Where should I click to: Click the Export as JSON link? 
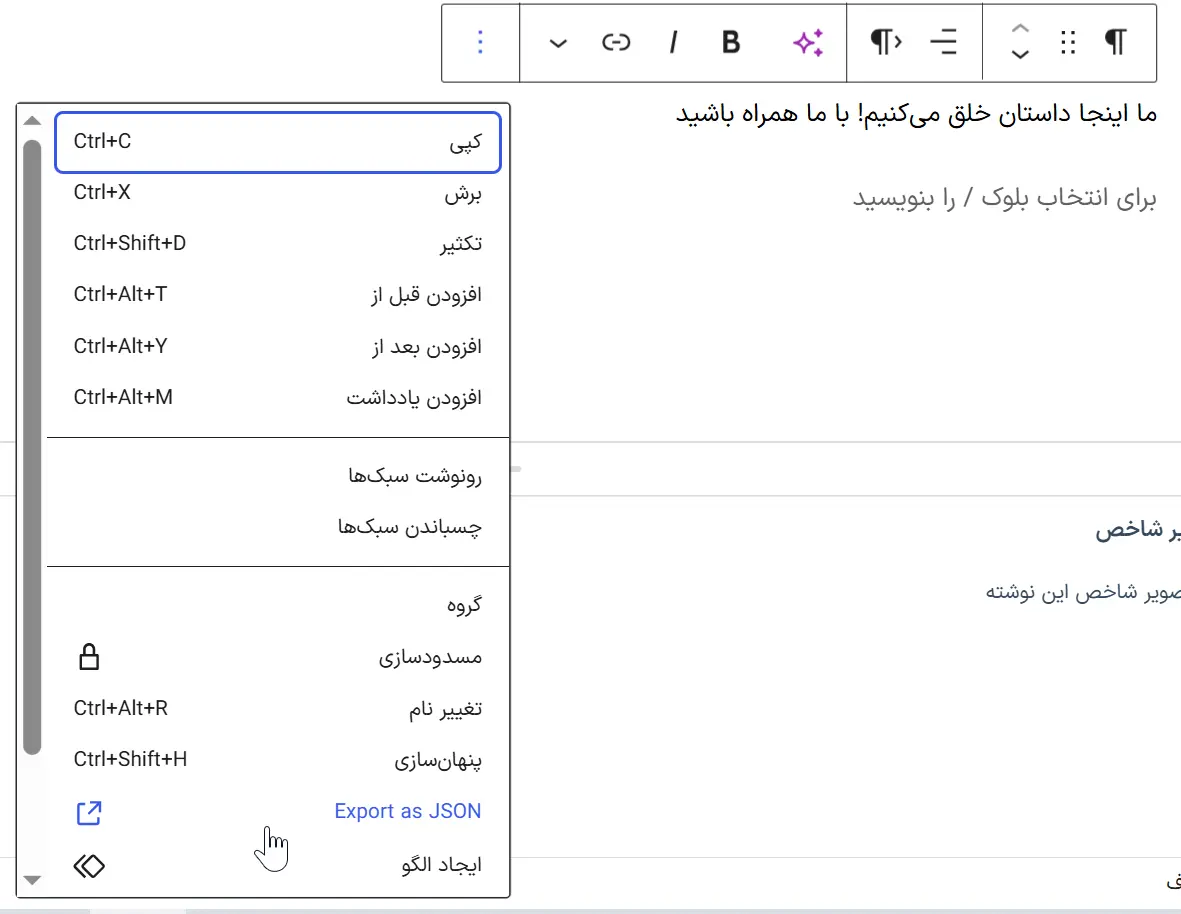click(407, 812)
